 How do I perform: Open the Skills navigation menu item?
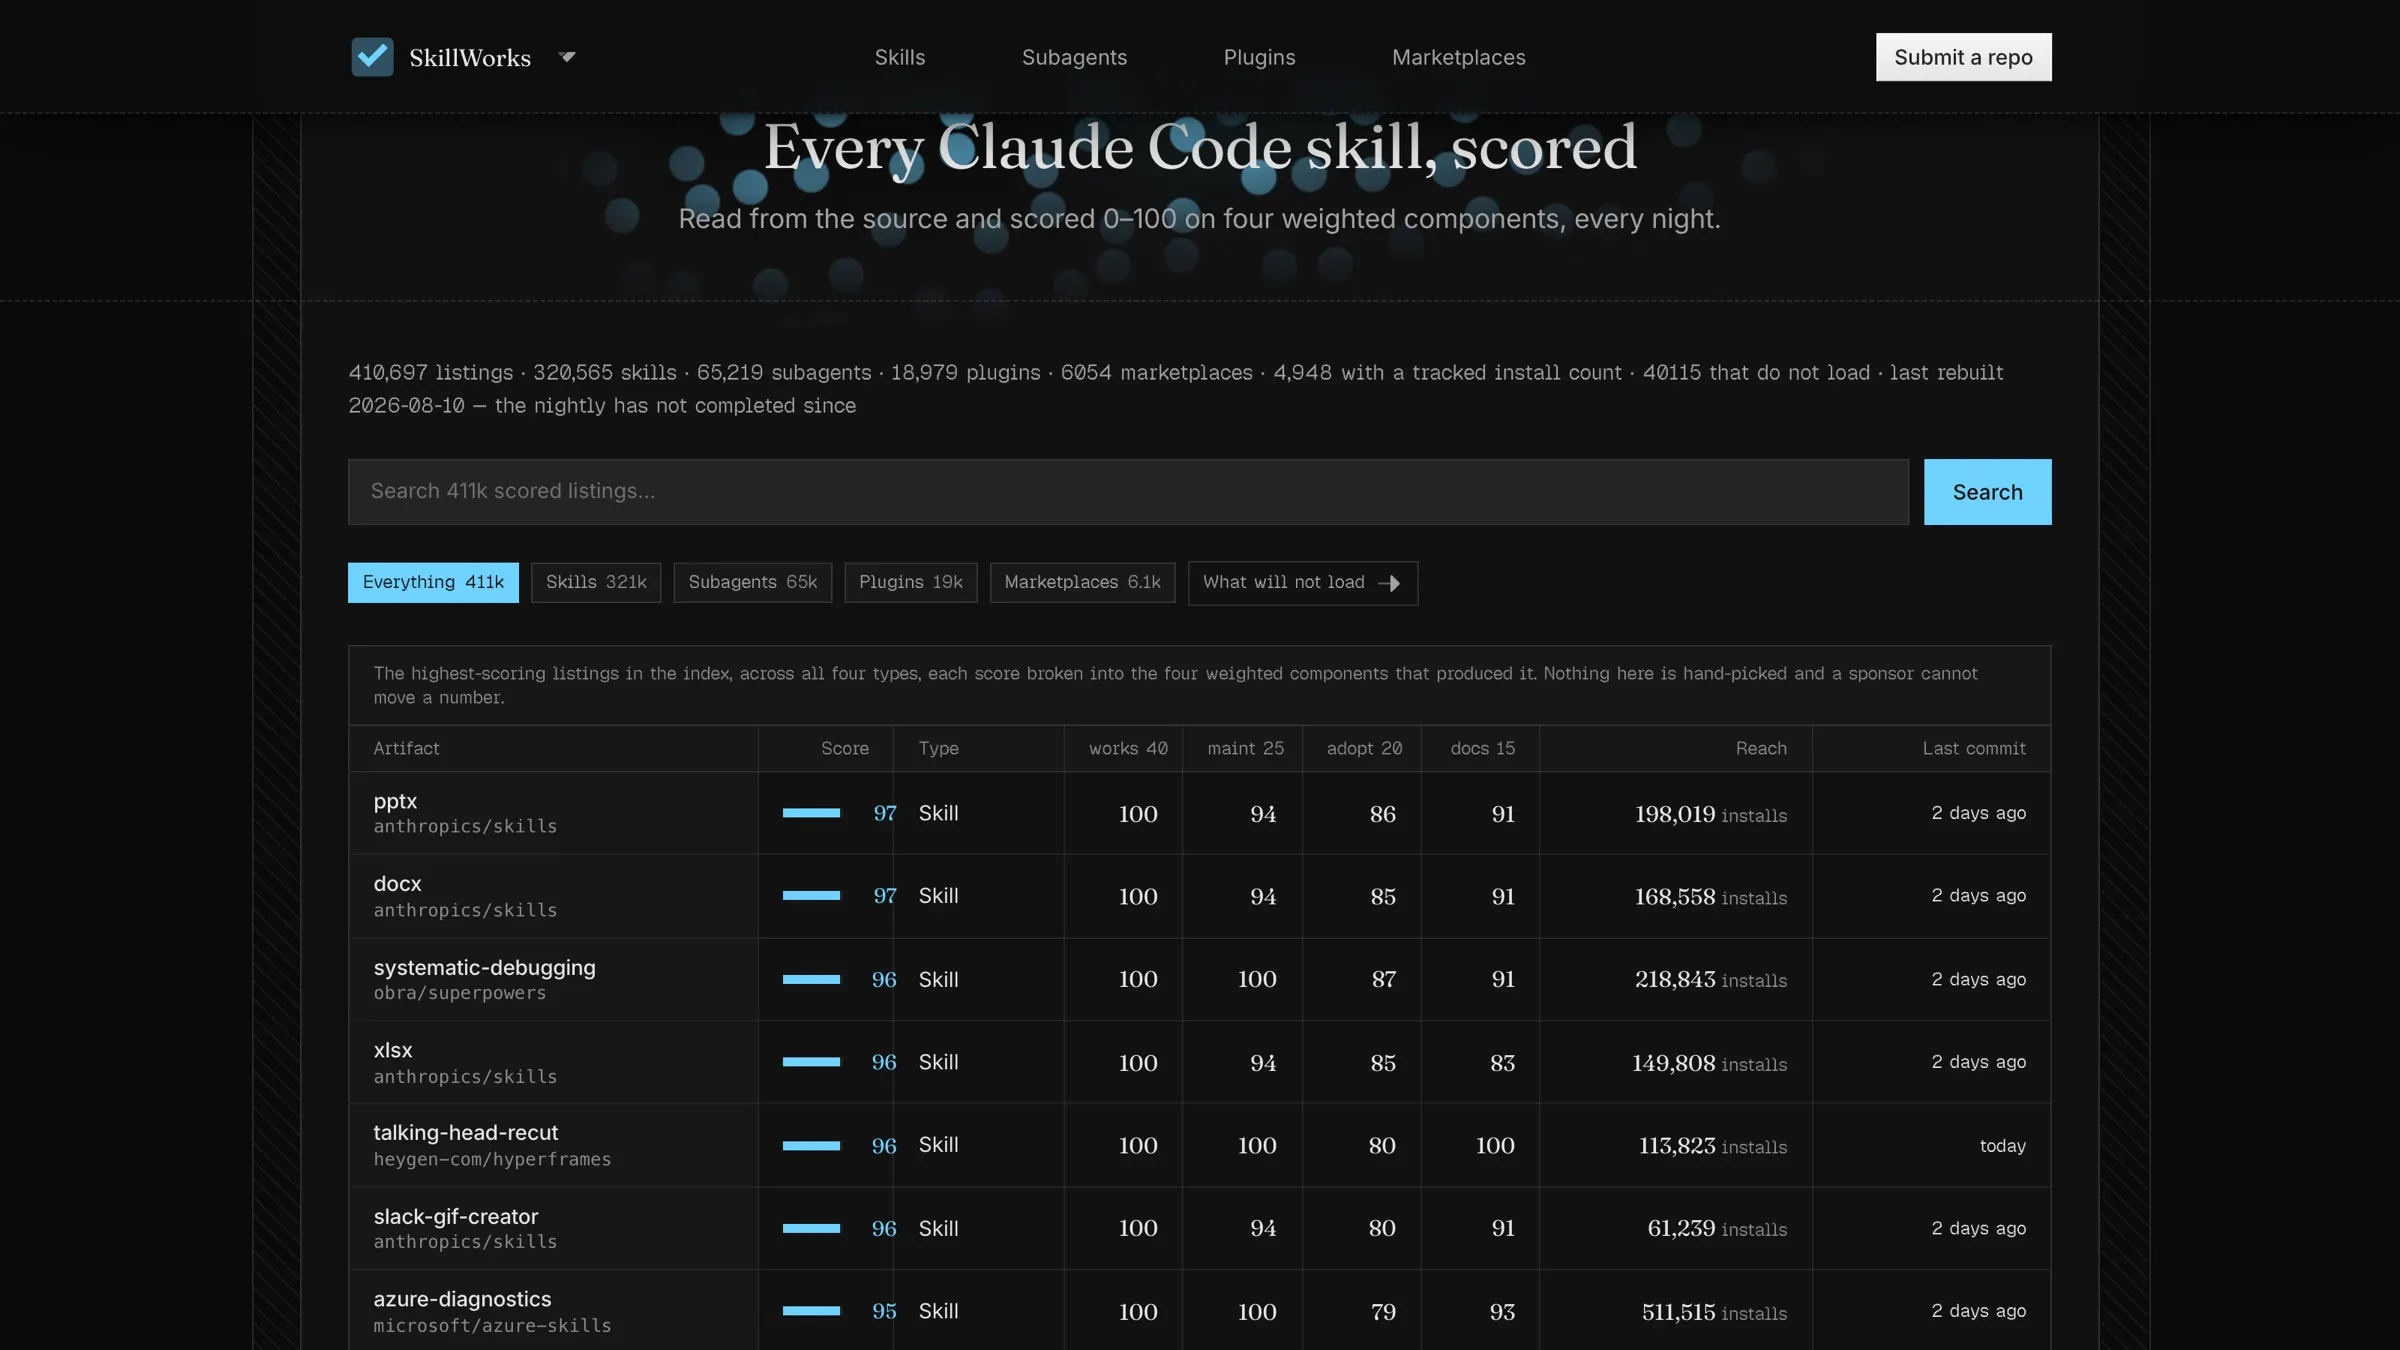900,57
